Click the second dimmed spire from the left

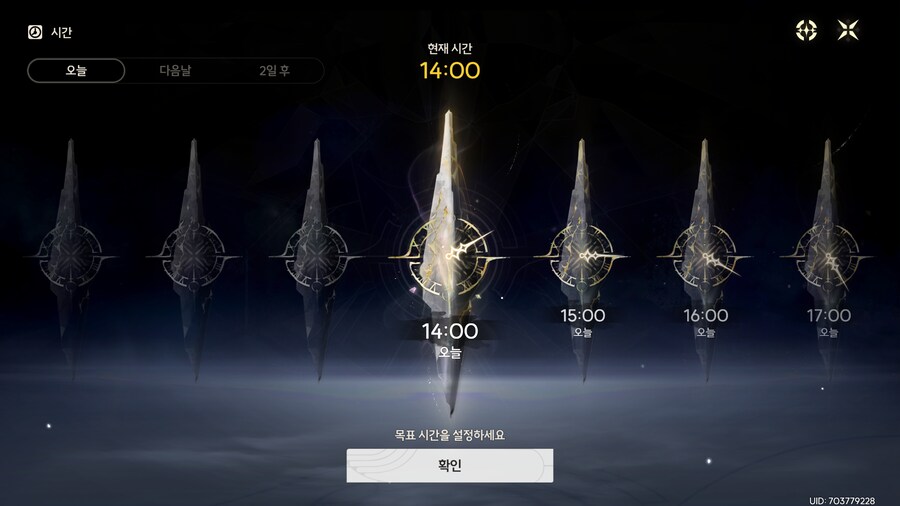[x=193, y=257]
